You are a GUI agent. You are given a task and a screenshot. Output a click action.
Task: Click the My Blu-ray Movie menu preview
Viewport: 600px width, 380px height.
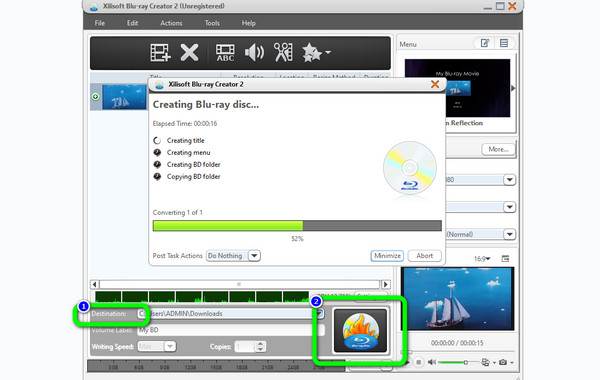pyautogui.click(x=457, y=88)
